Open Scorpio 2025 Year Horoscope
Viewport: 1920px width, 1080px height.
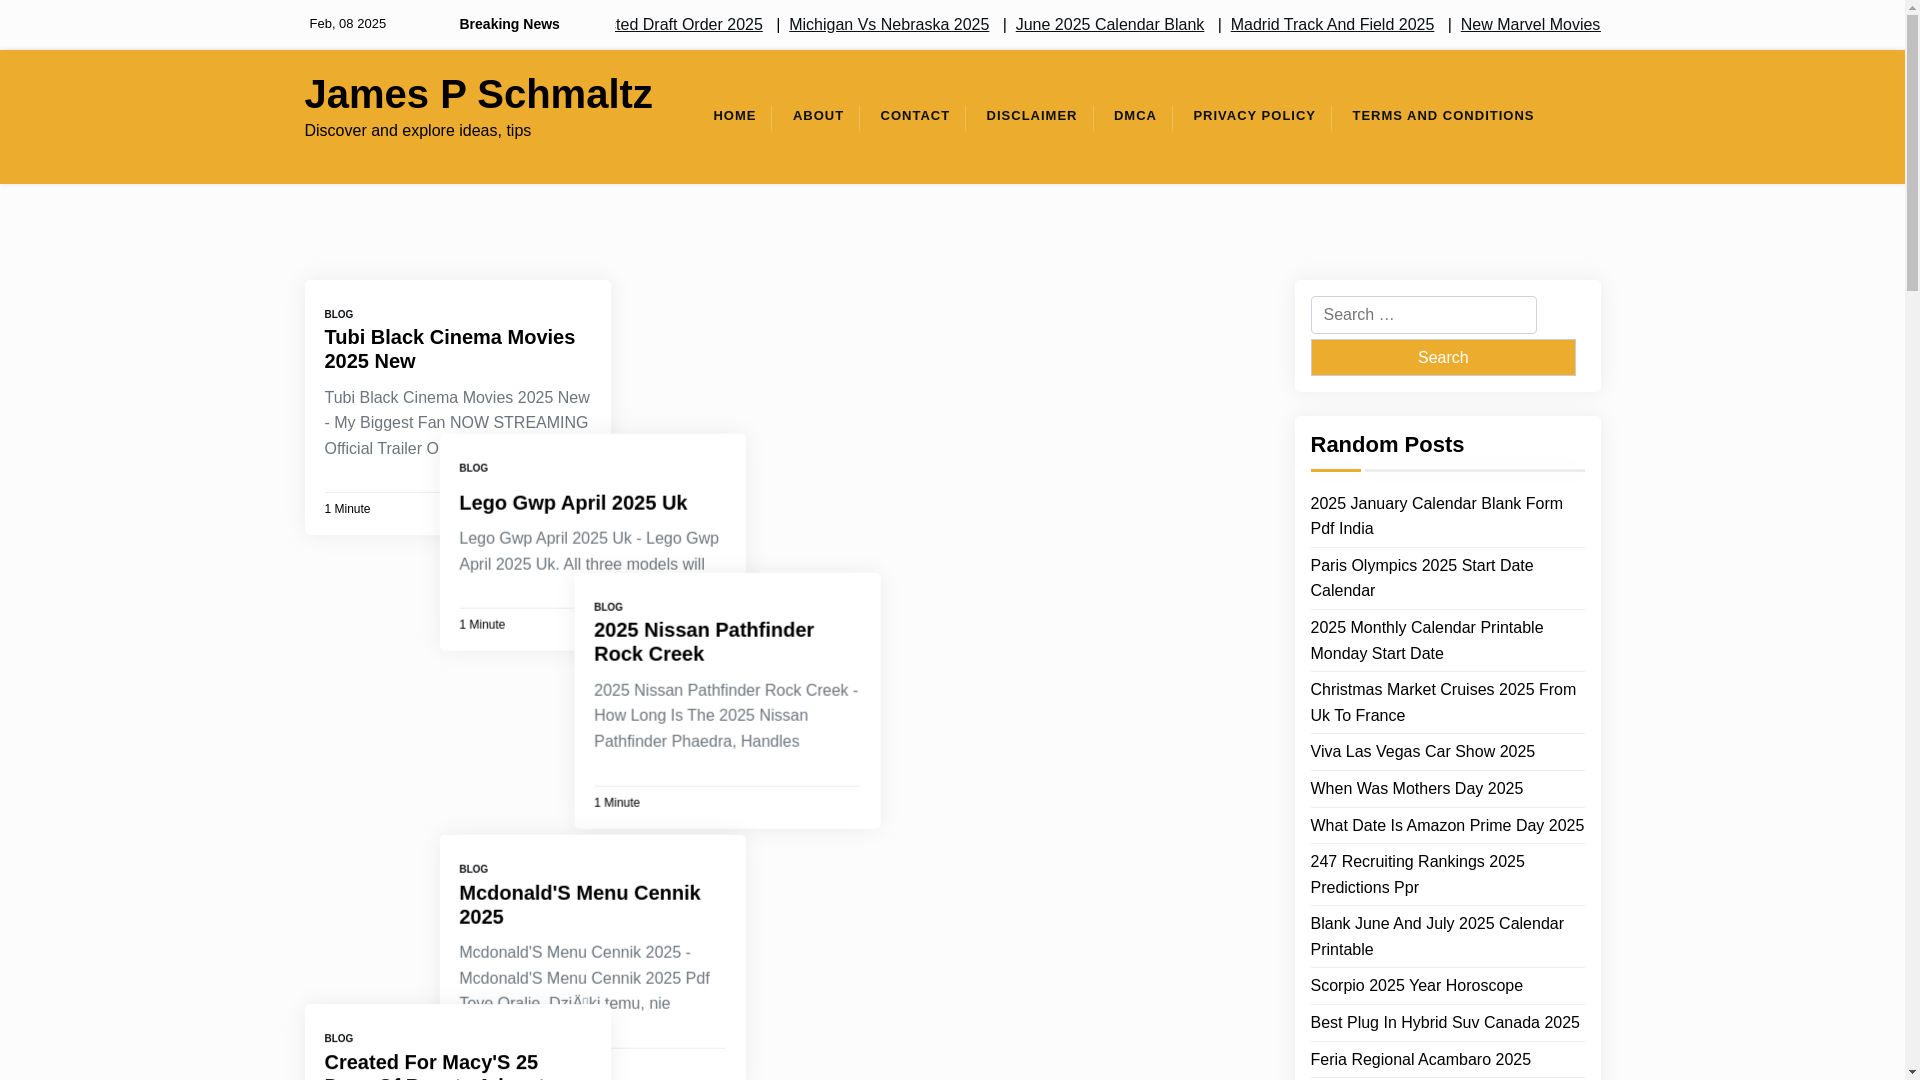(x=1416, y=986)
